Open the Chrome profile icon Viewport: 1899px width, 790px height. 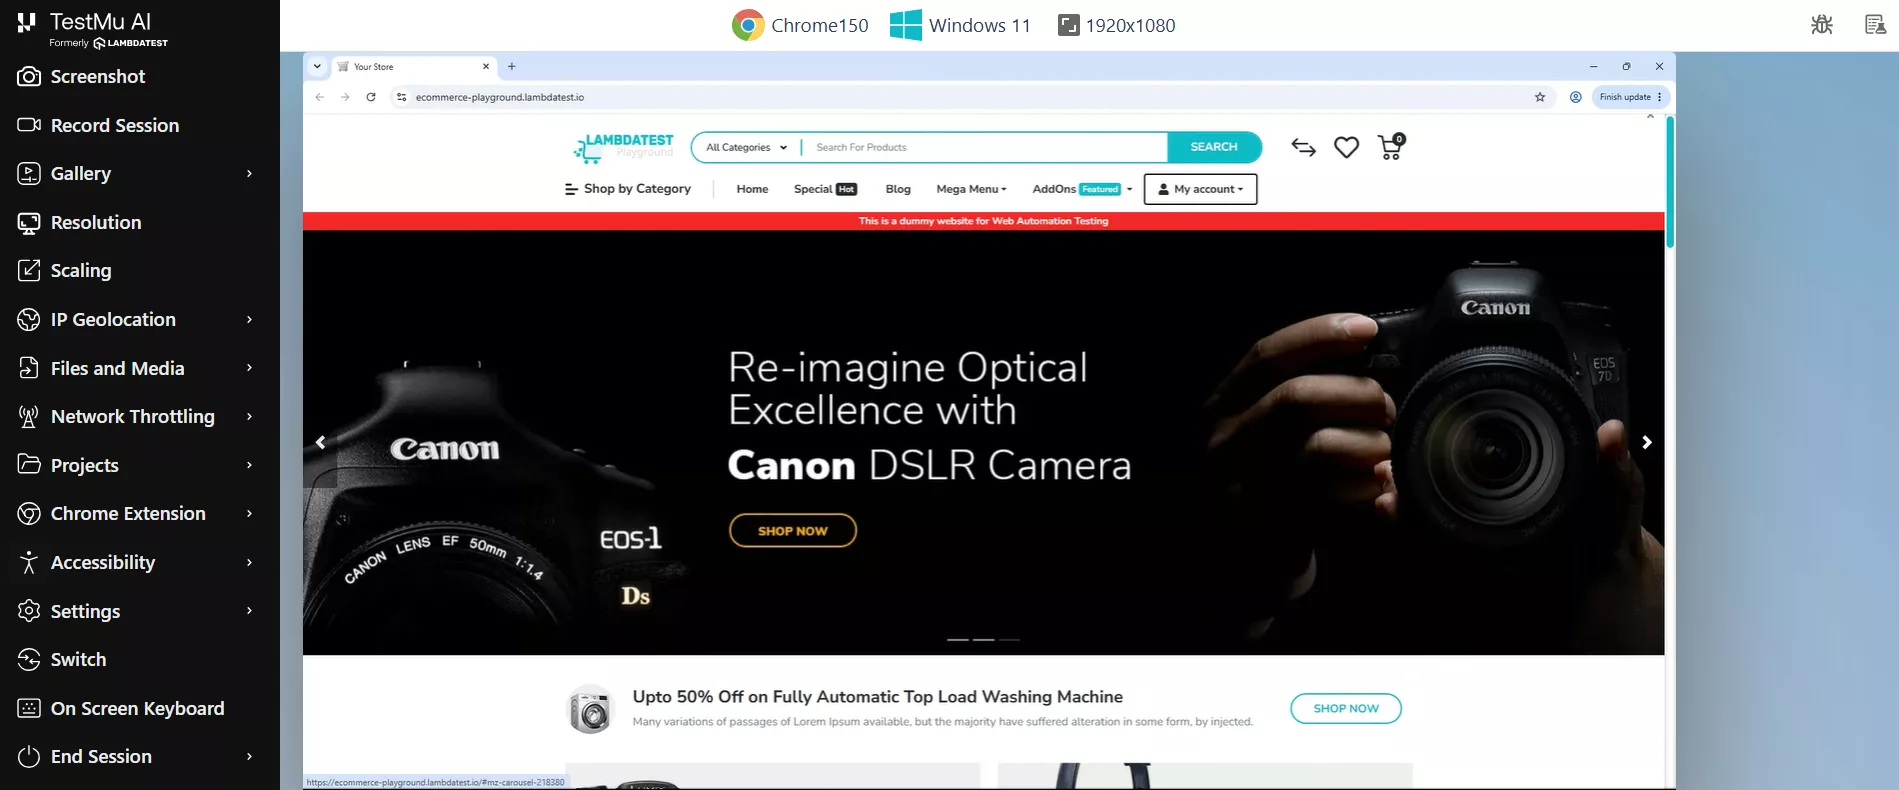coord(1575,97)
